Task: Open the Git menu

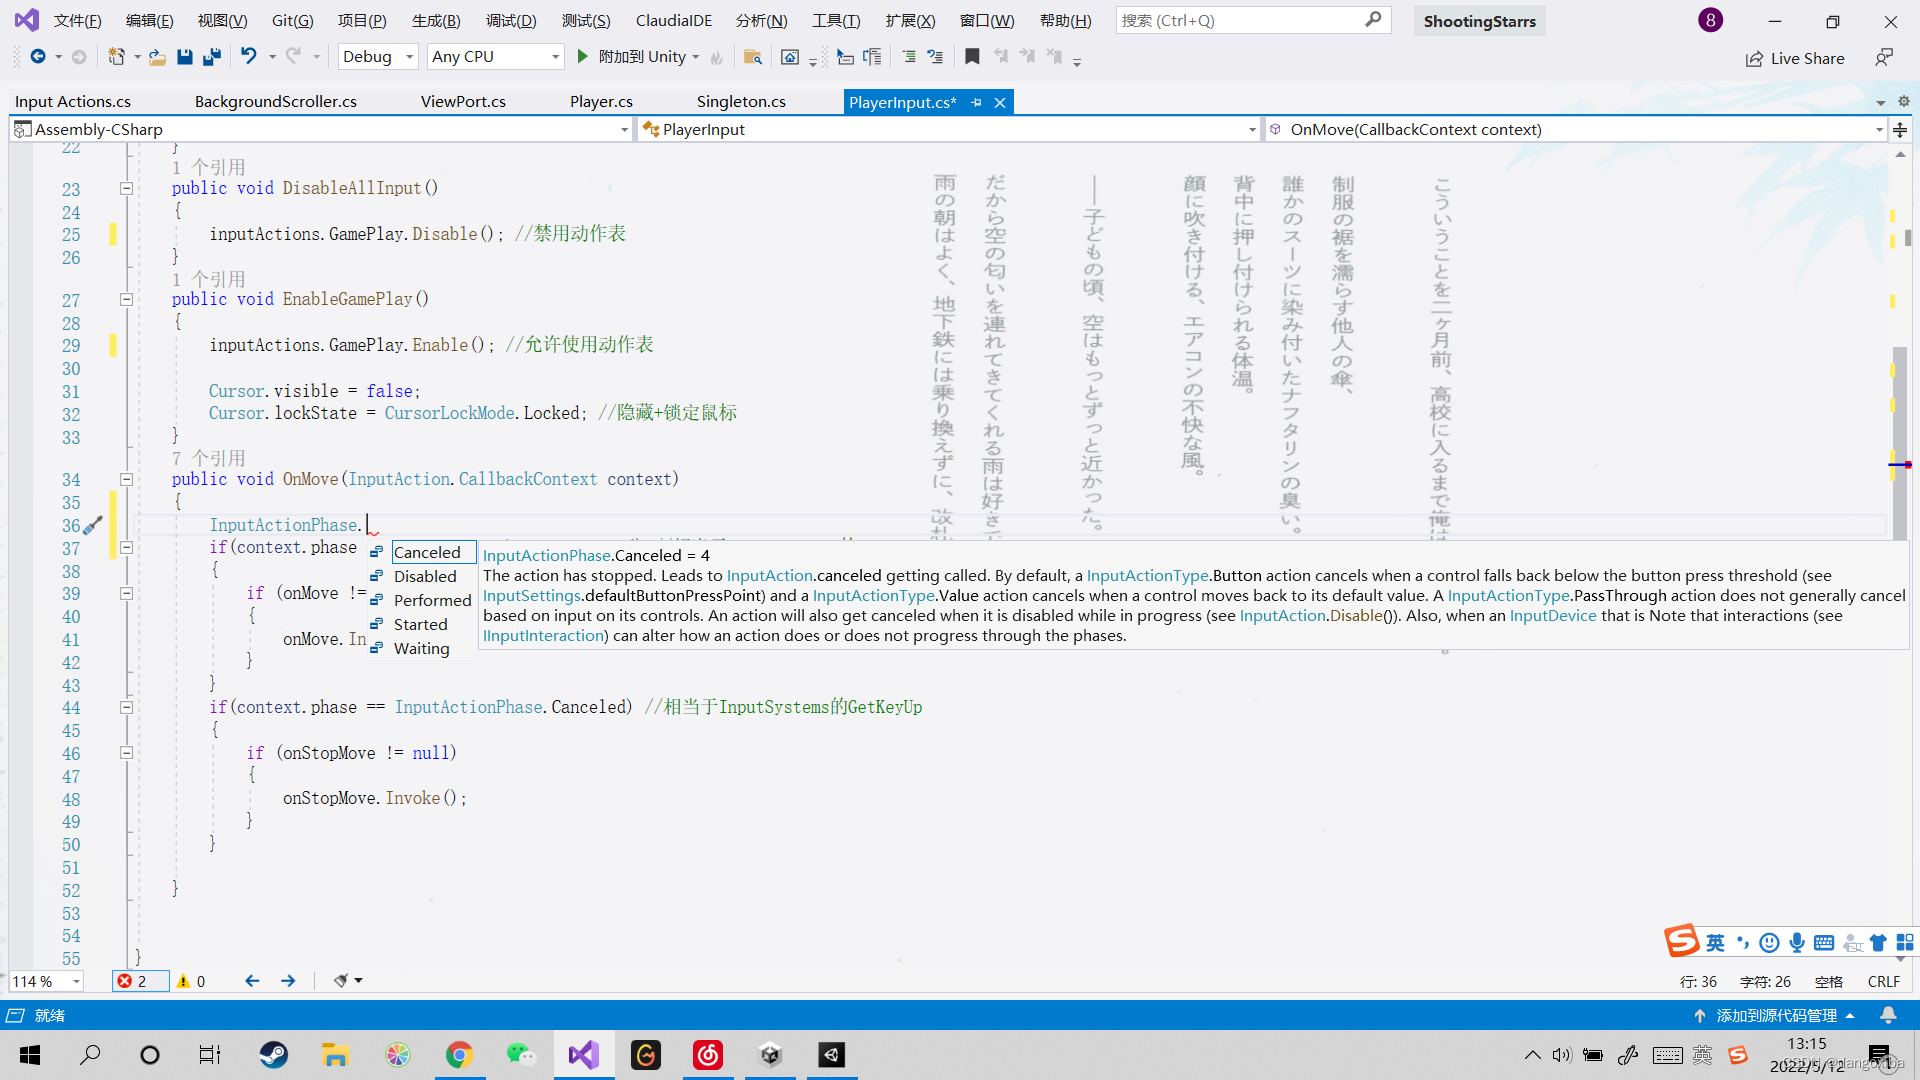Action: point(292,20)
